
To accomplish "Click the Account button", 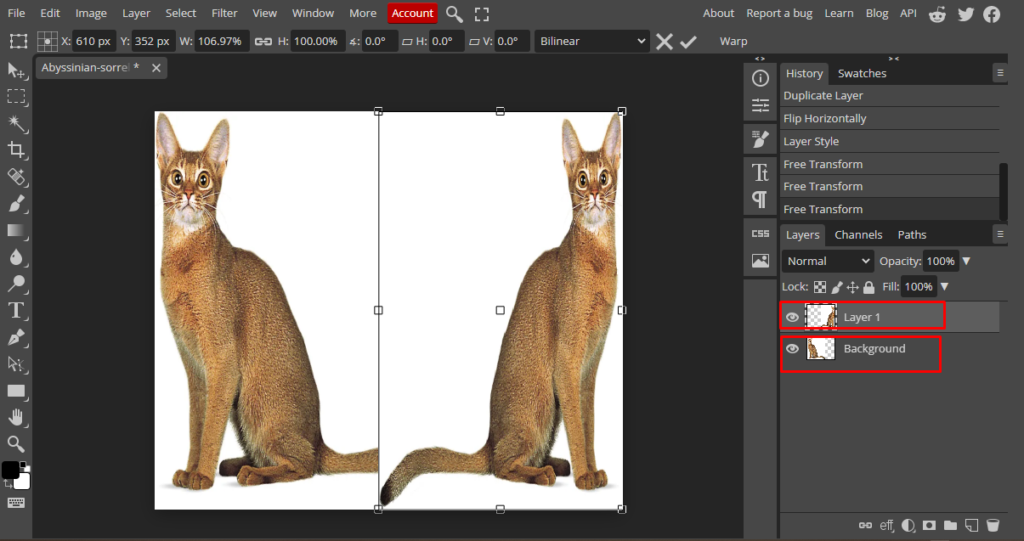I will pyautogui.click(x=412, y=13).
